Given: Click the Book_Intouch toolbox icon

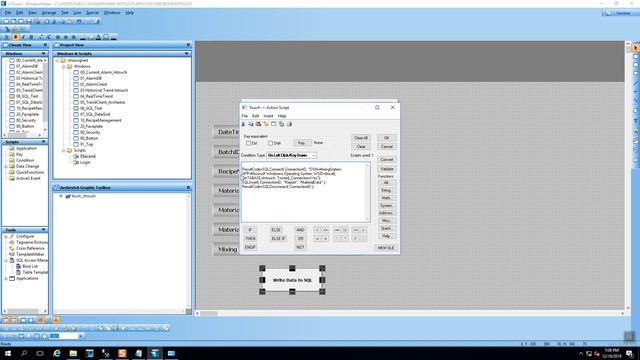Looking at the screenshot, I should 68,196.
